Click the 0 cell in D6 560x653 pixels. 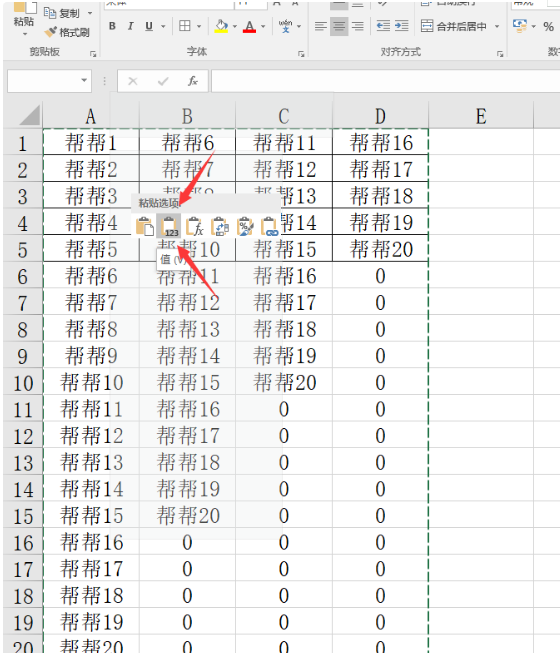pyautogui.click(x=381, y=276)
